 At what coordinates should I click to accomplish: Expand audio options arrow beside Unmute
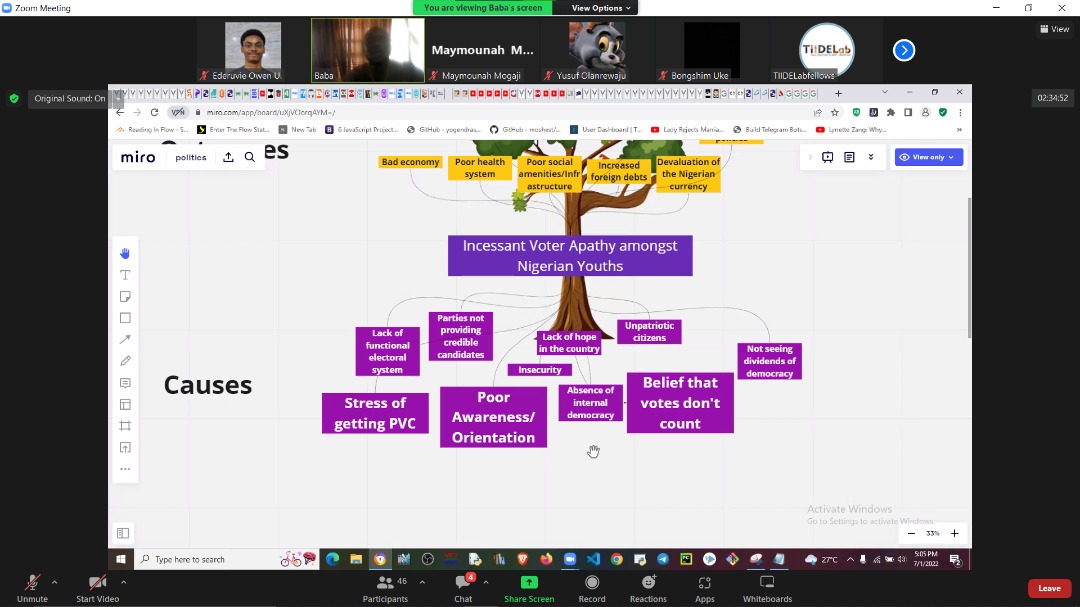pyautogui.click(x=54, y=581)
